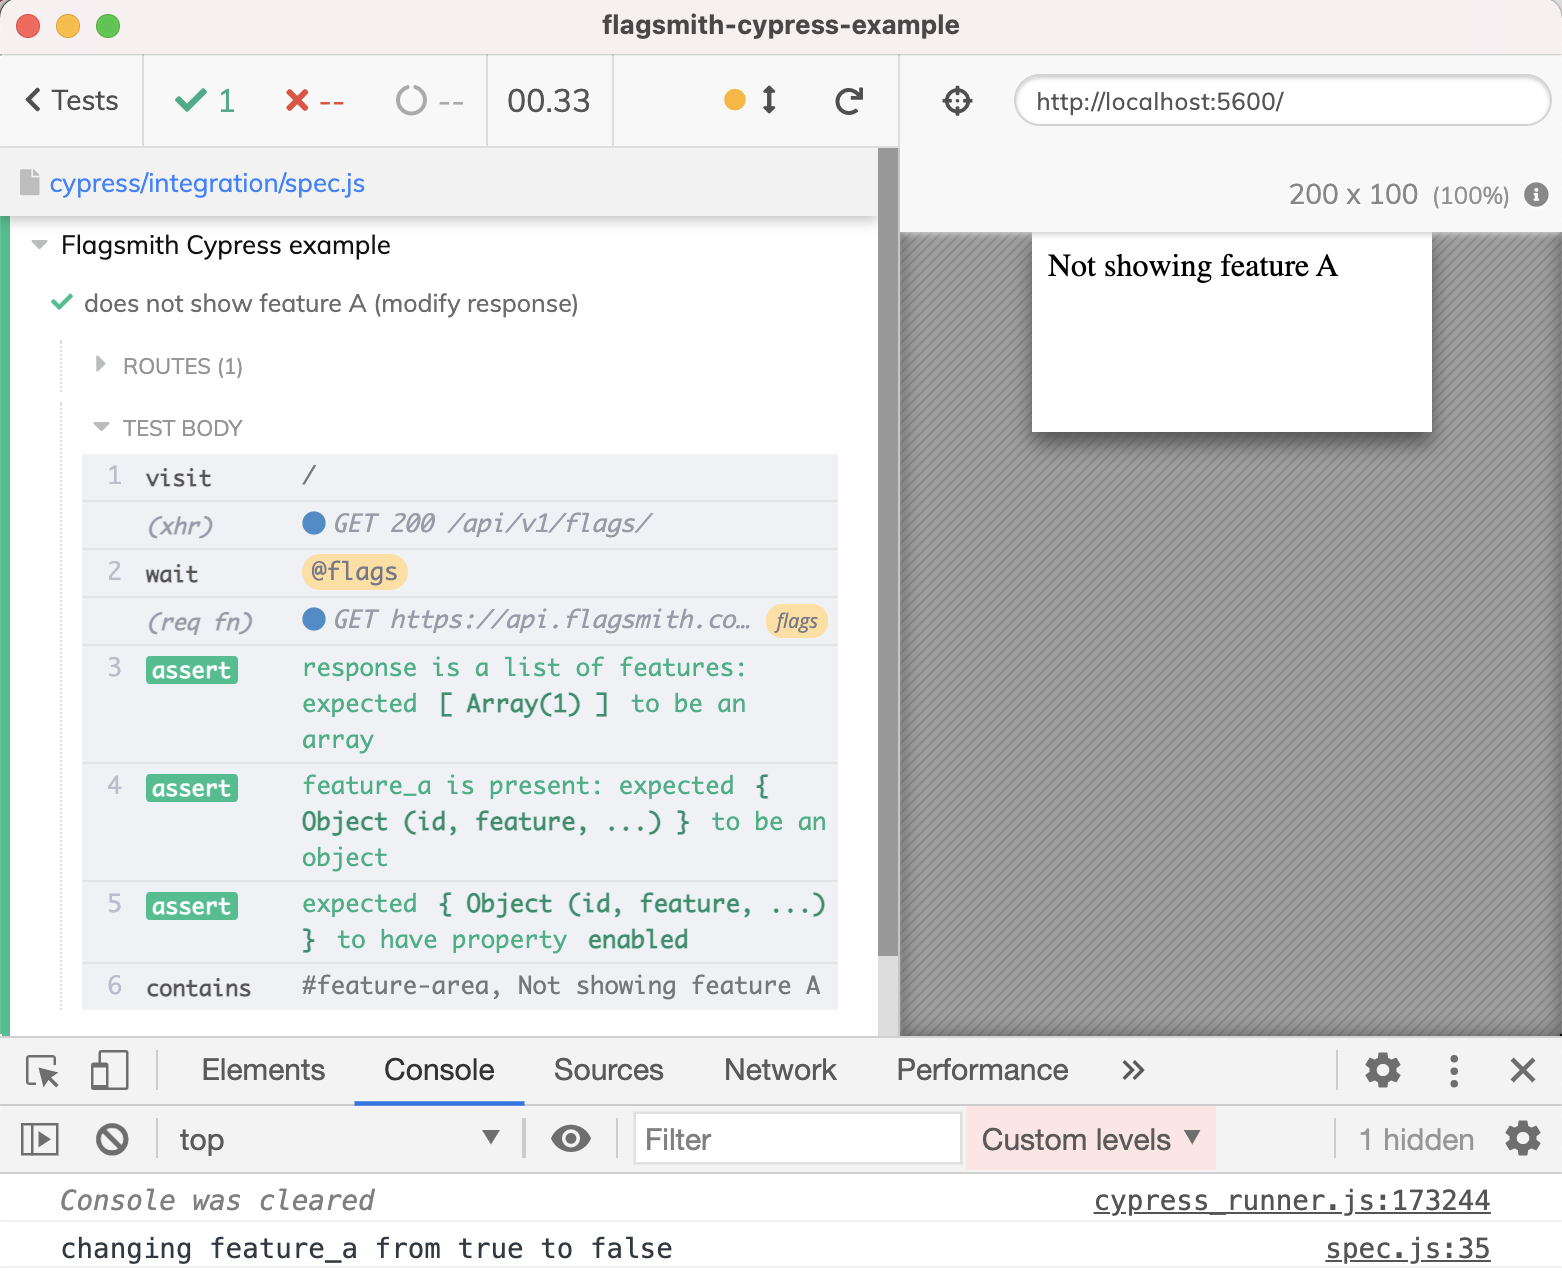Click the 'changing feature_a' log message
1562x1274 pixels.
366,1248
